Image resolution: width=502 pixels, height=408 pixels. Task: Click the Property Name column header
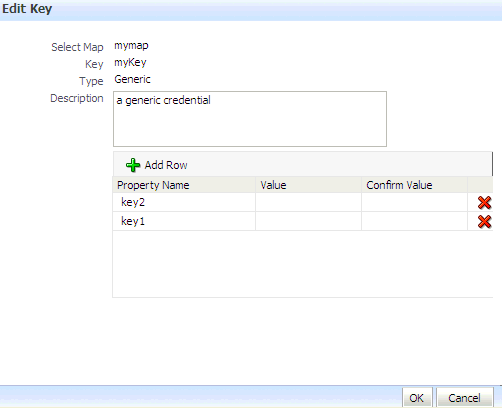pos(184,185)
